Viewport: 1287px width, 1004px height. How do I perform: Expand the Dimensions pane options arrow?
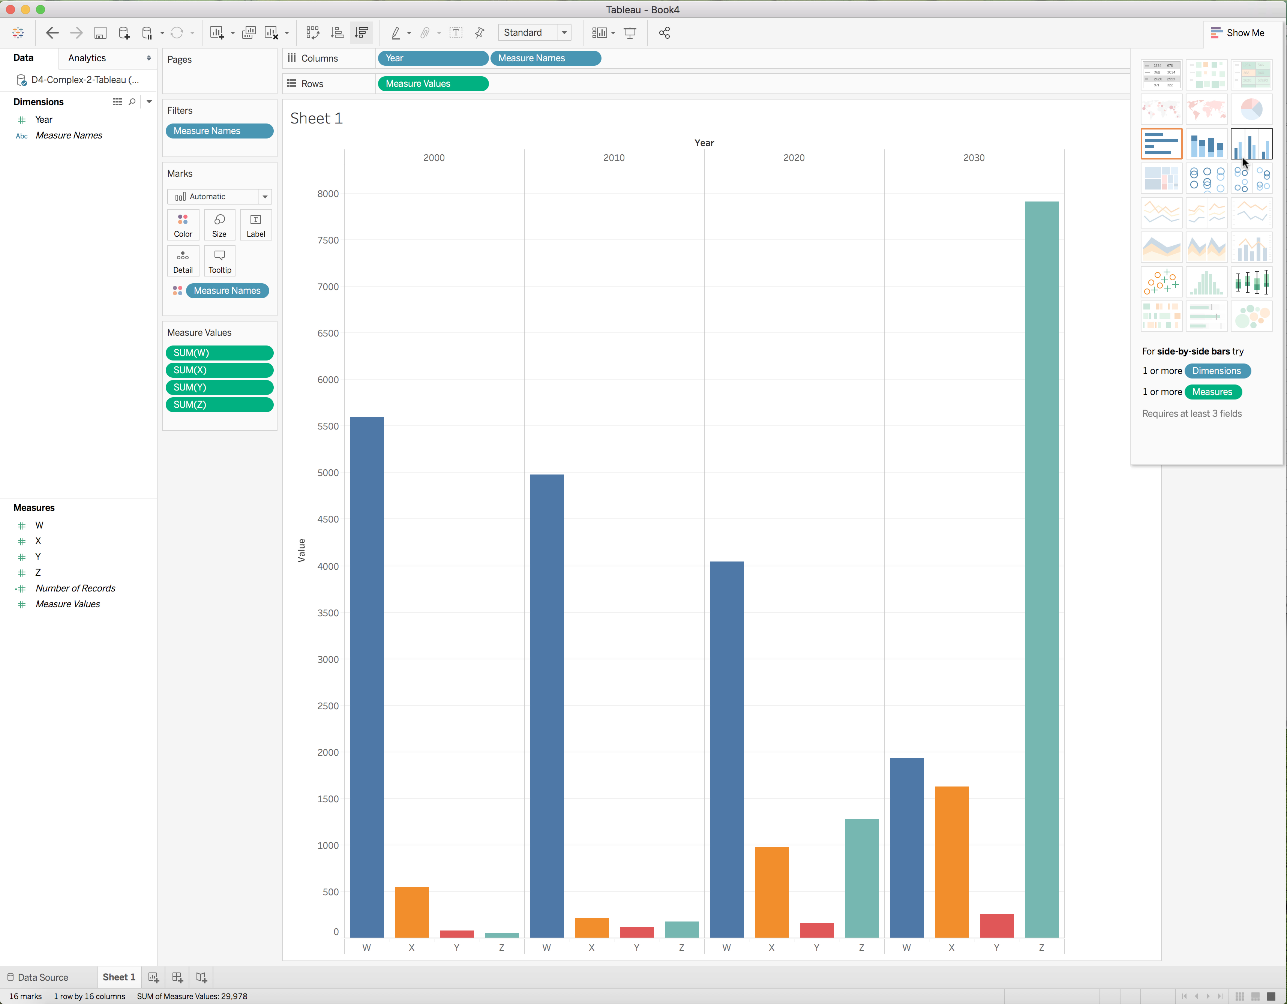point(149,102)
